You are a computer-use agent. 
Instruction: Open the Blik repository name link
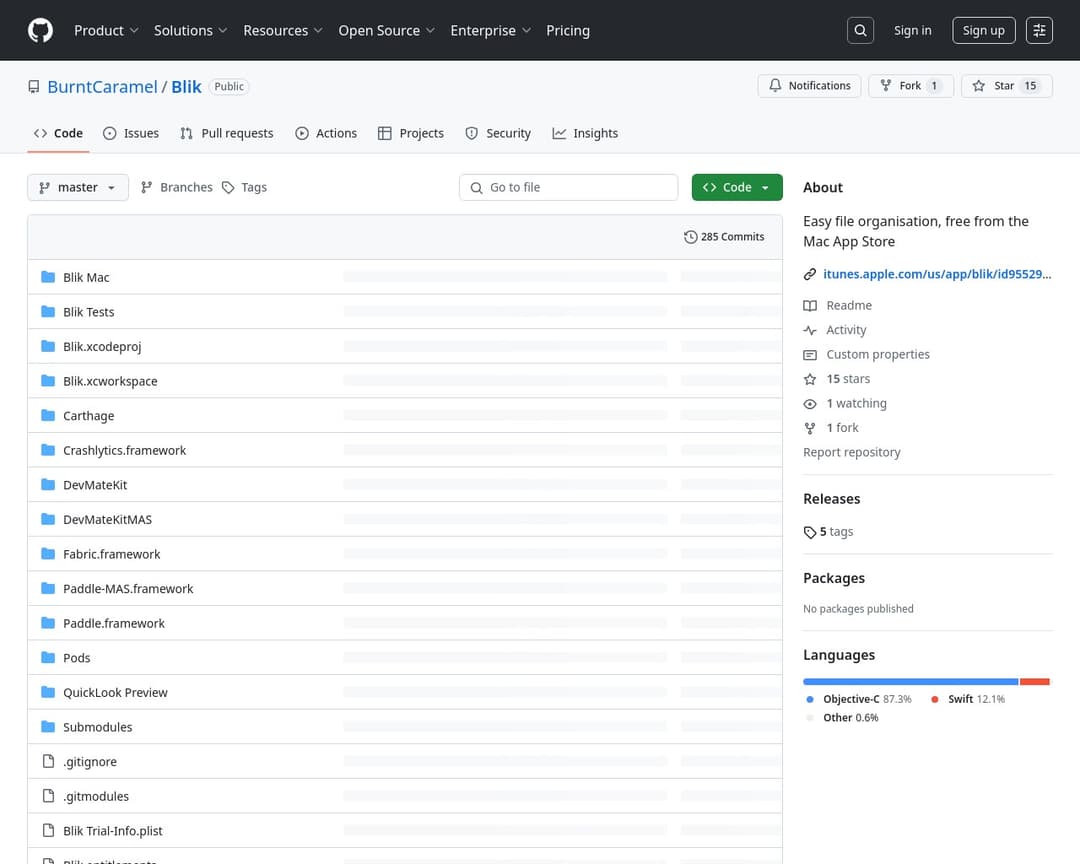[186, 87]
